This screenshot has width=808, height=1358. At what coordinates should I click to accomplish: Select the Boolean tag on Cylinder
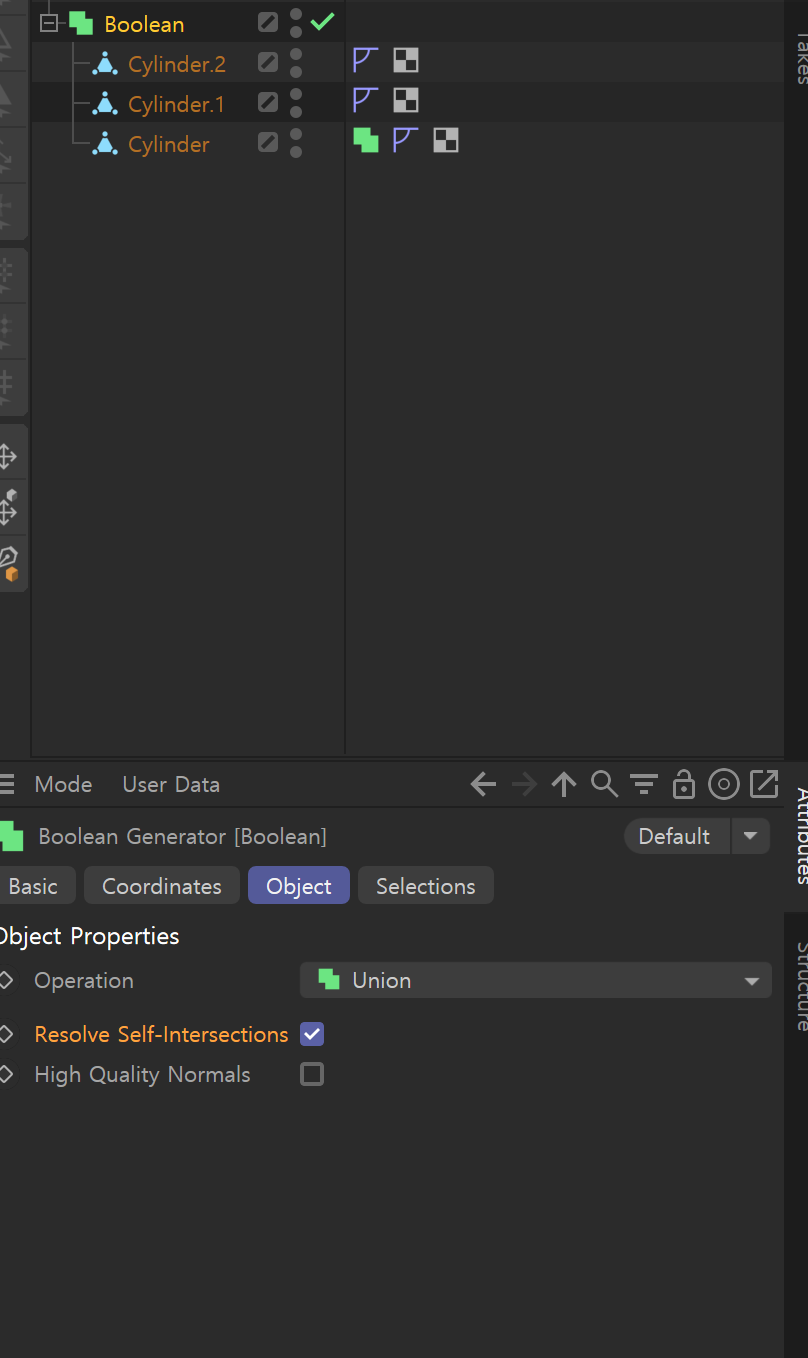pyautogui.click(x=366, y=141)
